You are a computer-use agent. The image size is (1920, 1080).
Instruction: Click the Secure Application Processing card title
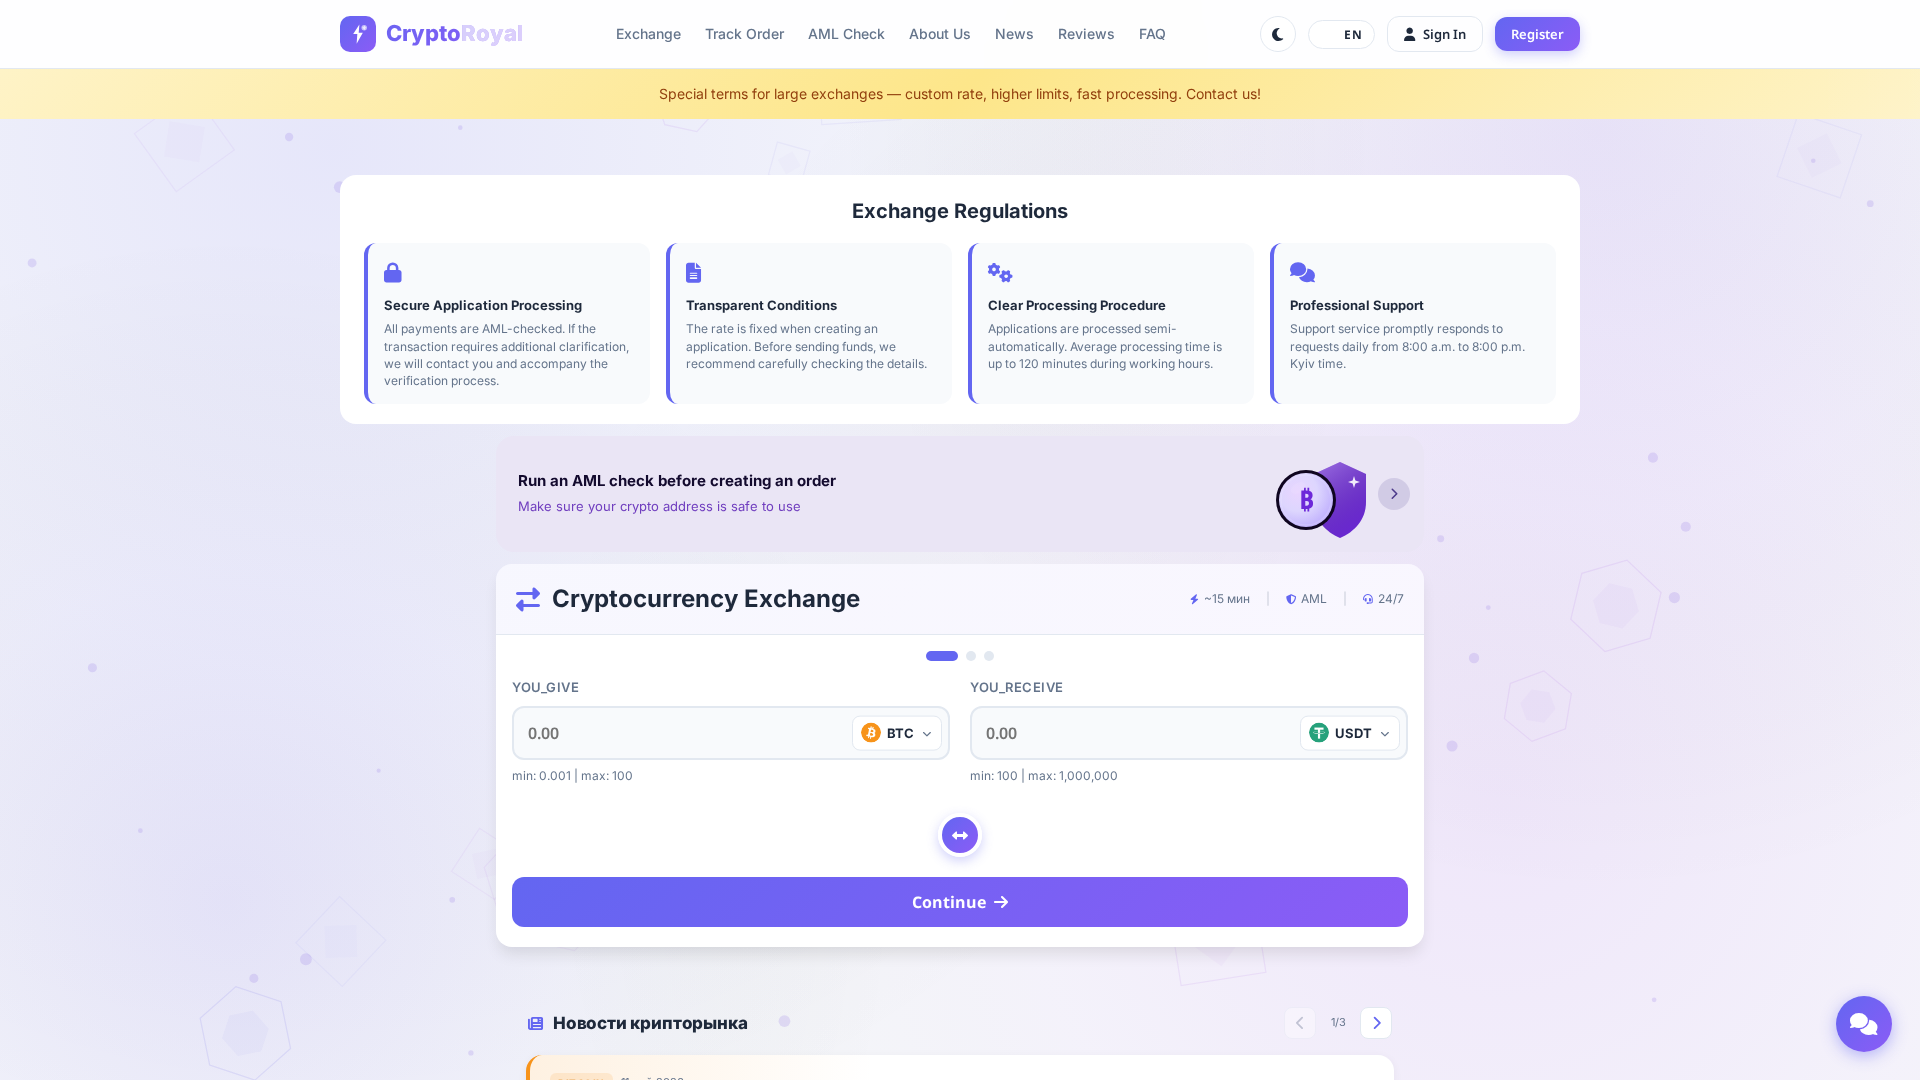point(483,305)
